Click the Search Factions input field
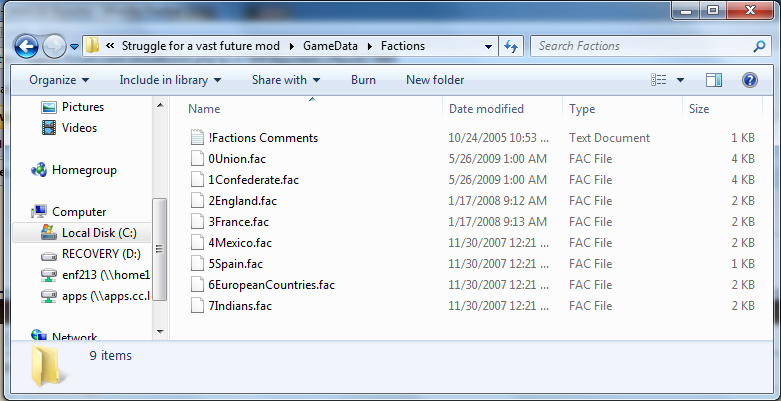Viewport: 781px width, 401px height. [640, 46]
